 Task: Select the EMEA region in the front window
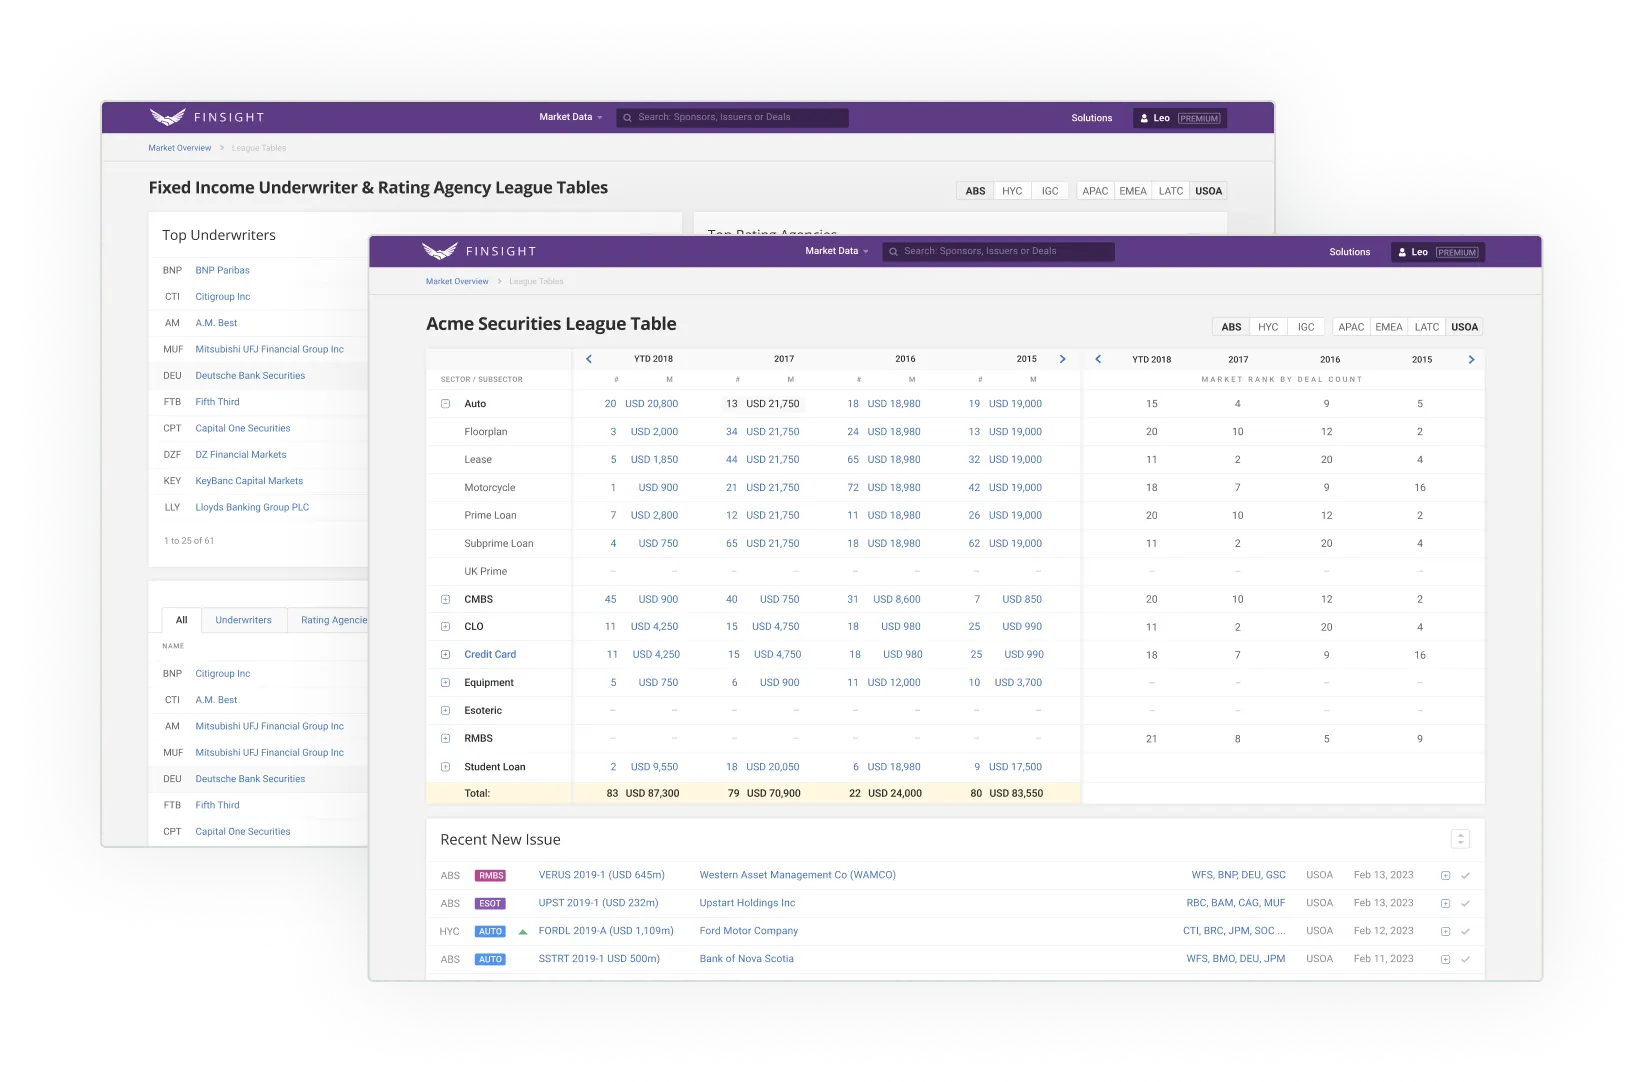pos(1388,327)
